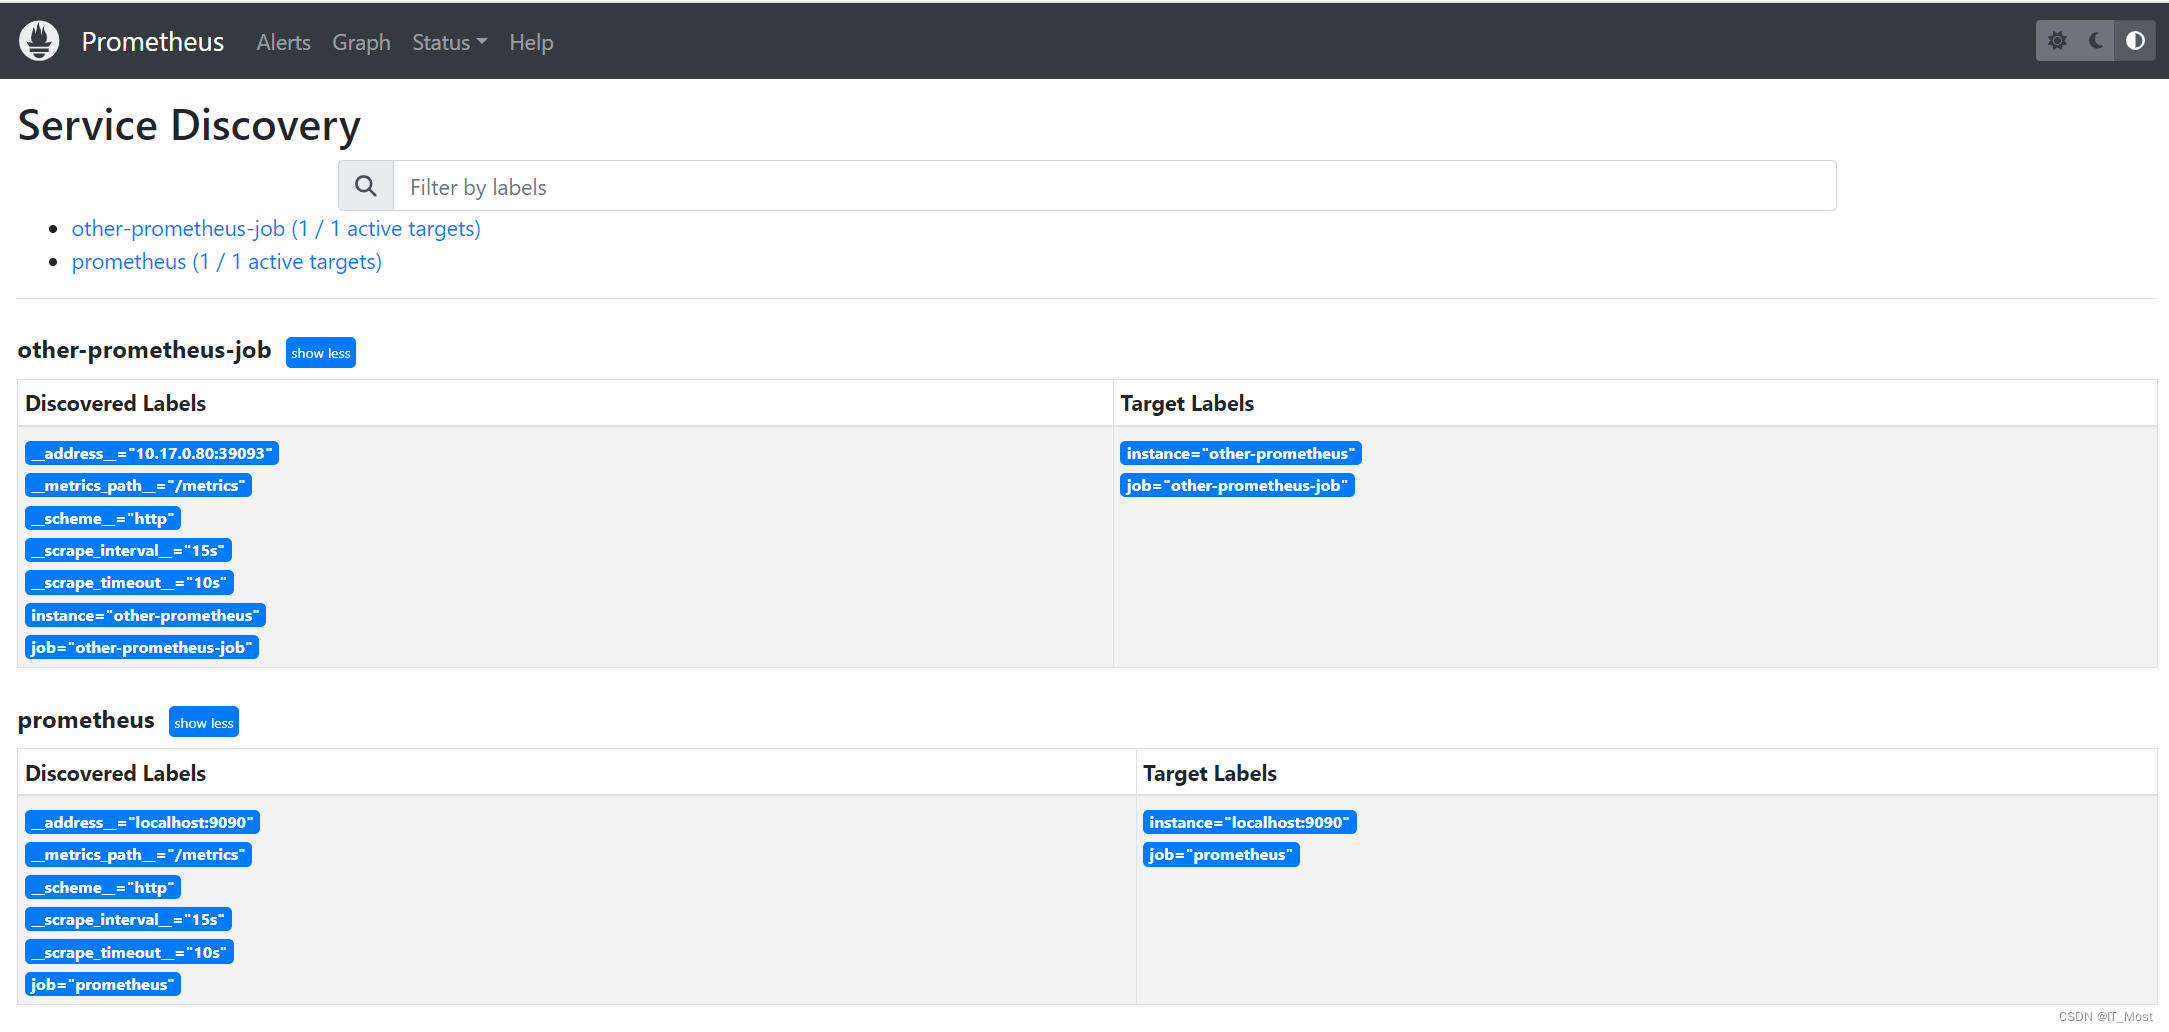
Task: Click target label instance="localhost:9090"
Action: pyautogui.click(x=1250, y=823)
